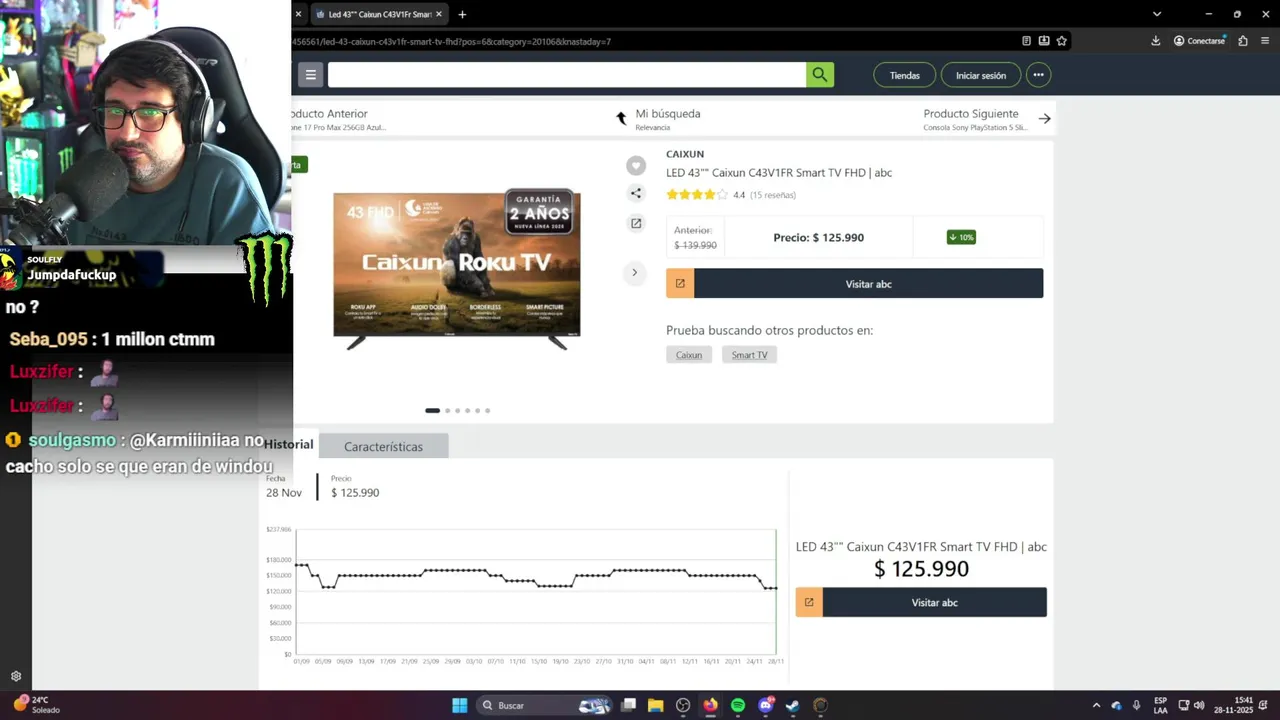Image resolution: width=1280 pixels, height=720 pixels.
Task: Open the Tiendas page
Action: (x=905, y=75)
